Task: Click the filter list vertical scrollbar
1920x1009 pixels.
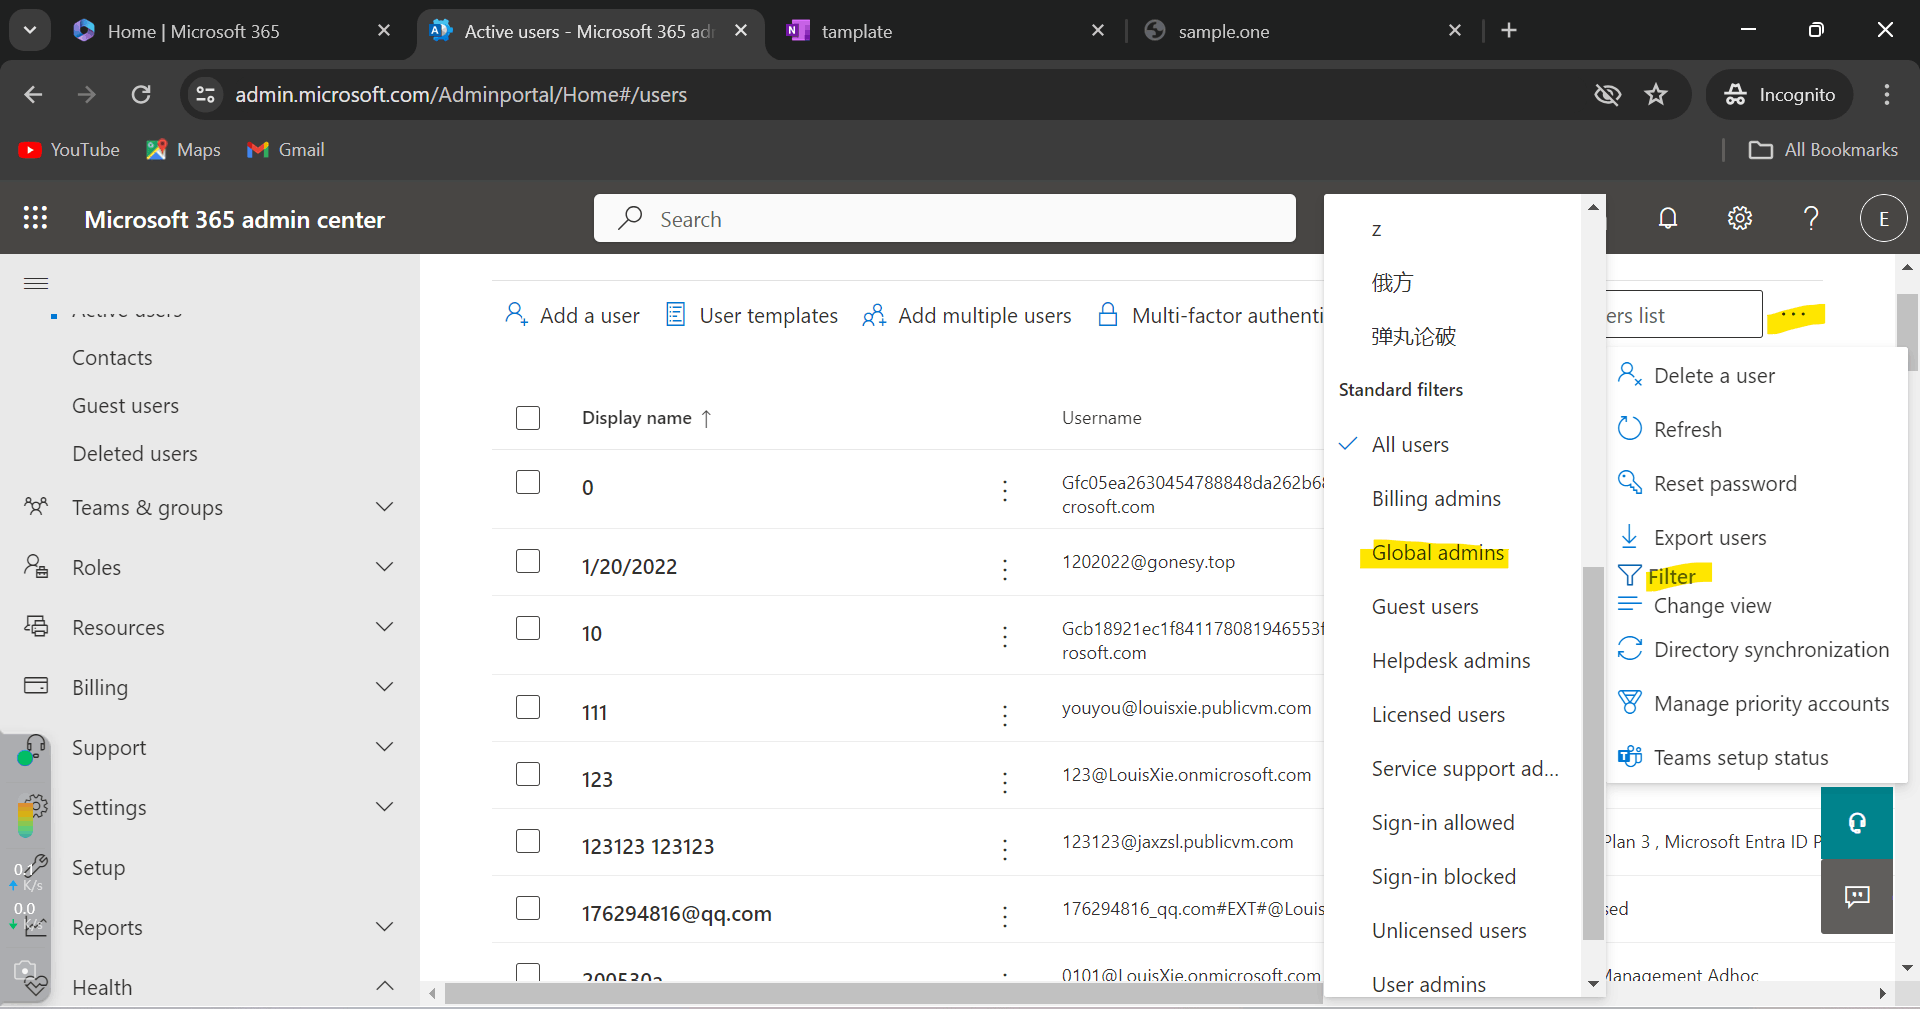Action: (1593, 752)
